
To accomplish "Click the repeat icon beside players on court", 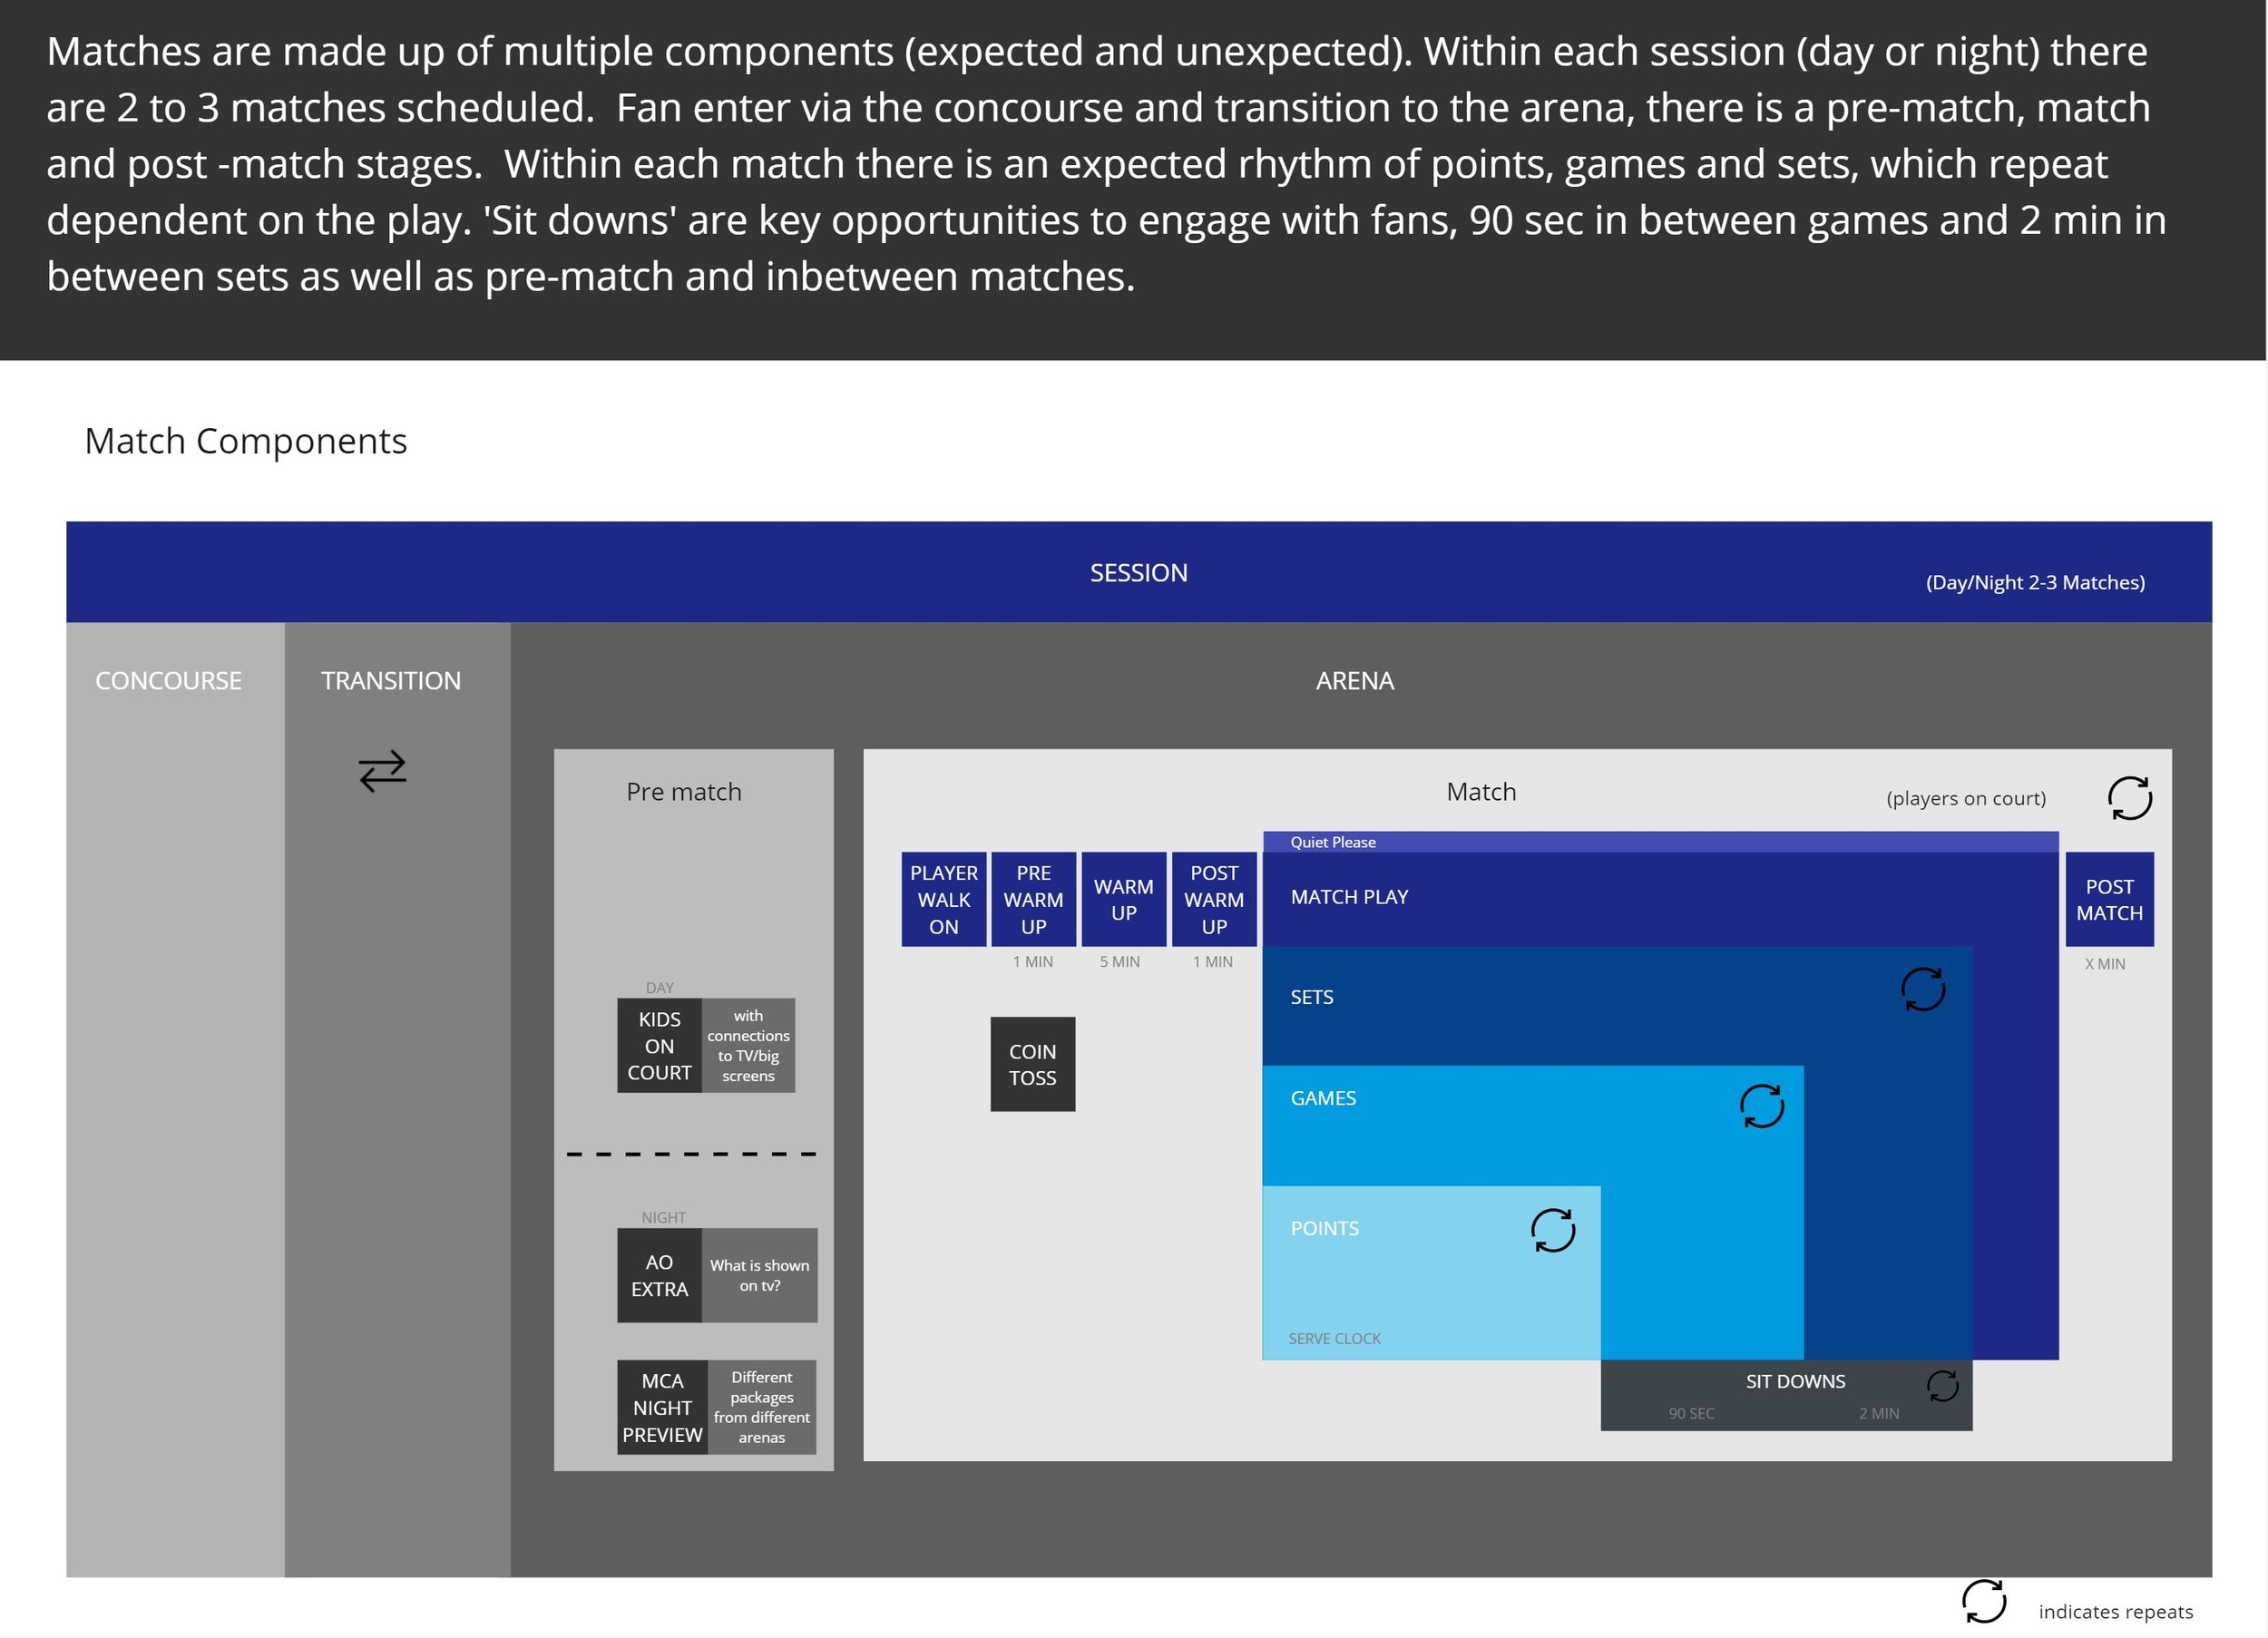I will (2129, 798).
